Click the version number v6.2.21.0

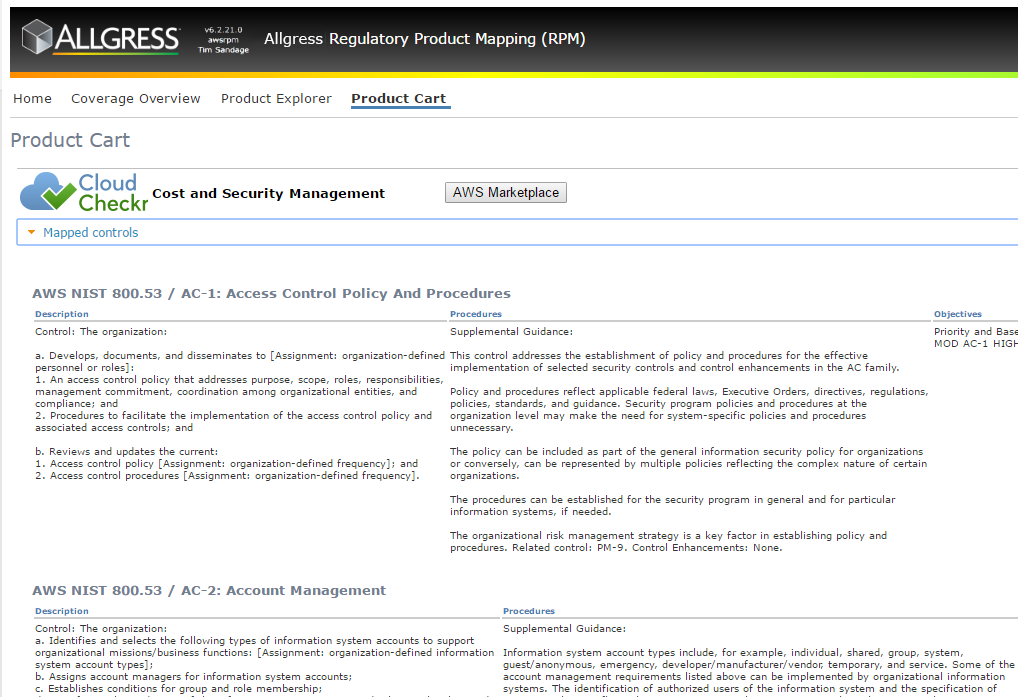pyautogui.click(x=223, y=30)
